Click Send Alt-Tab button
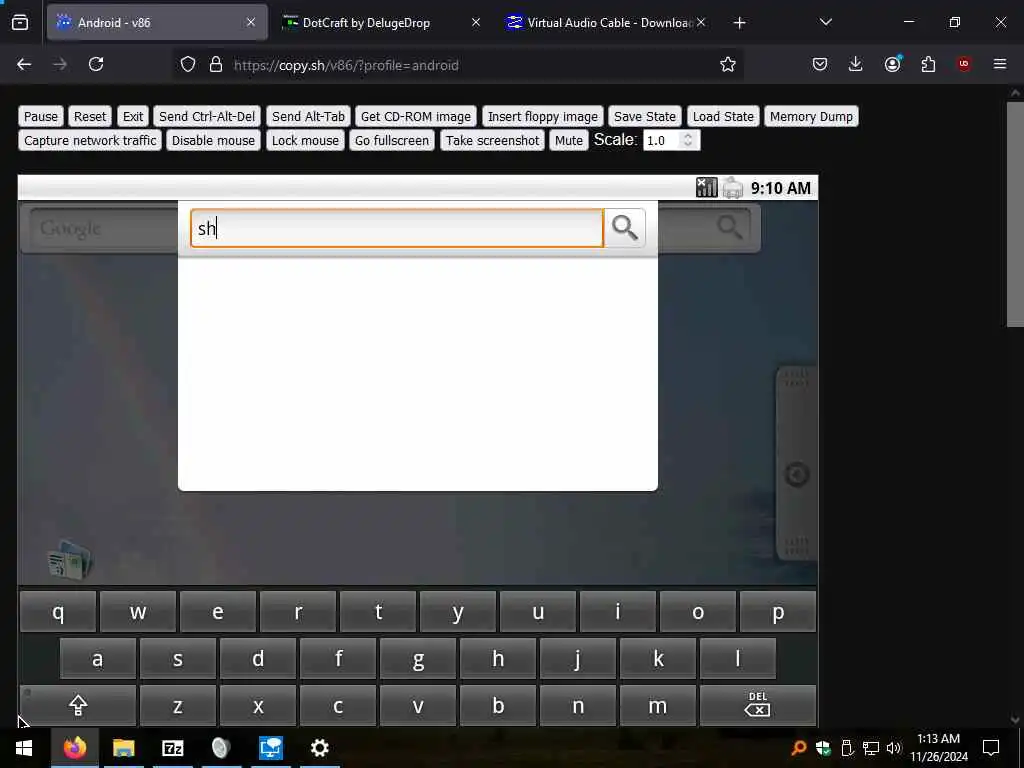This screenshot has width=1024, height=768. click(x=308, y=116)
